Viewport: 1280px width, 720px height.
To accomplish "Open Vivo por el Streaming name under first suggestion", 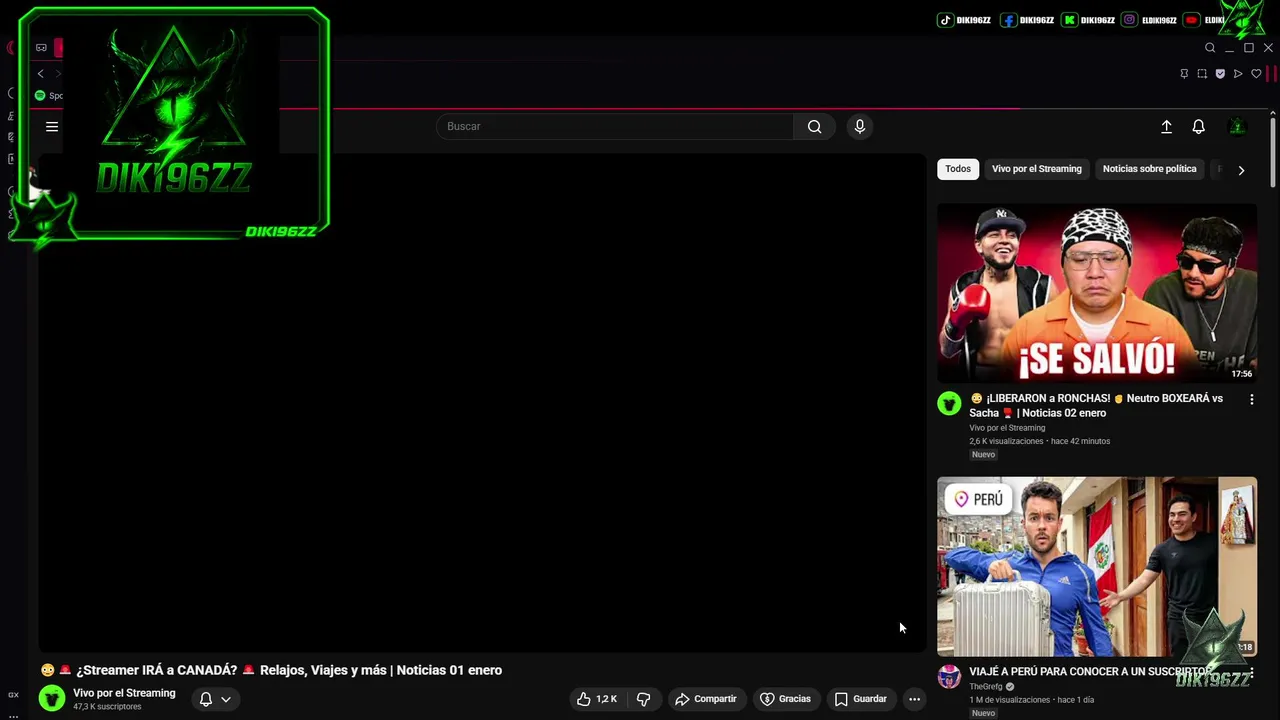I will [1007, 428].
